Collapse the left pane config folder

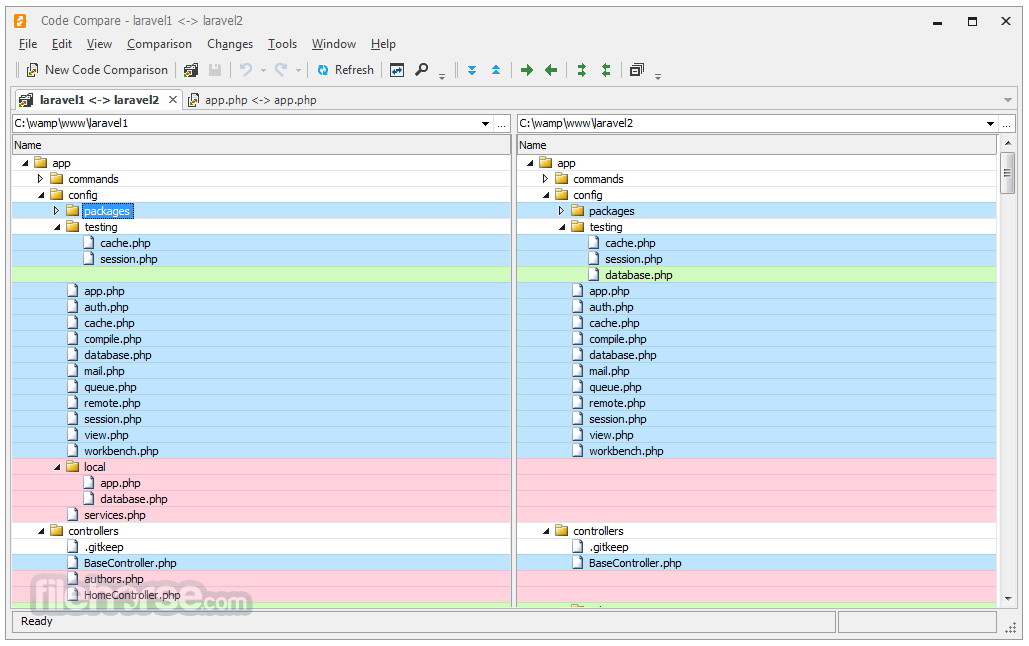(x=41, y=195)
